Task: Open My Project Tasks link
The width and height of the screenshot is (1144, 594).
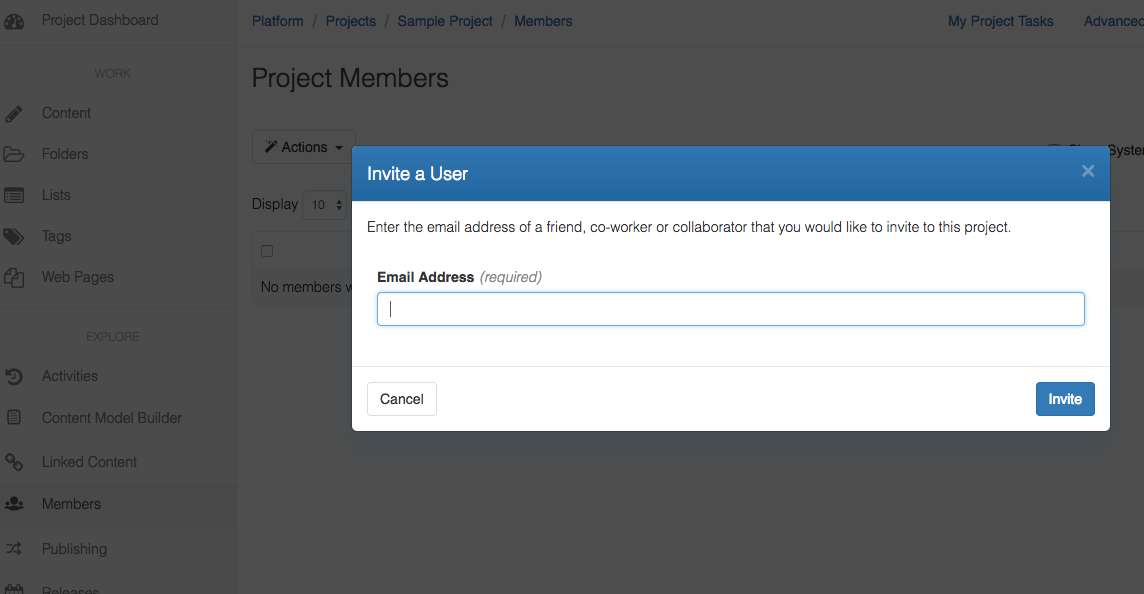Action: tap(1000, 21)
